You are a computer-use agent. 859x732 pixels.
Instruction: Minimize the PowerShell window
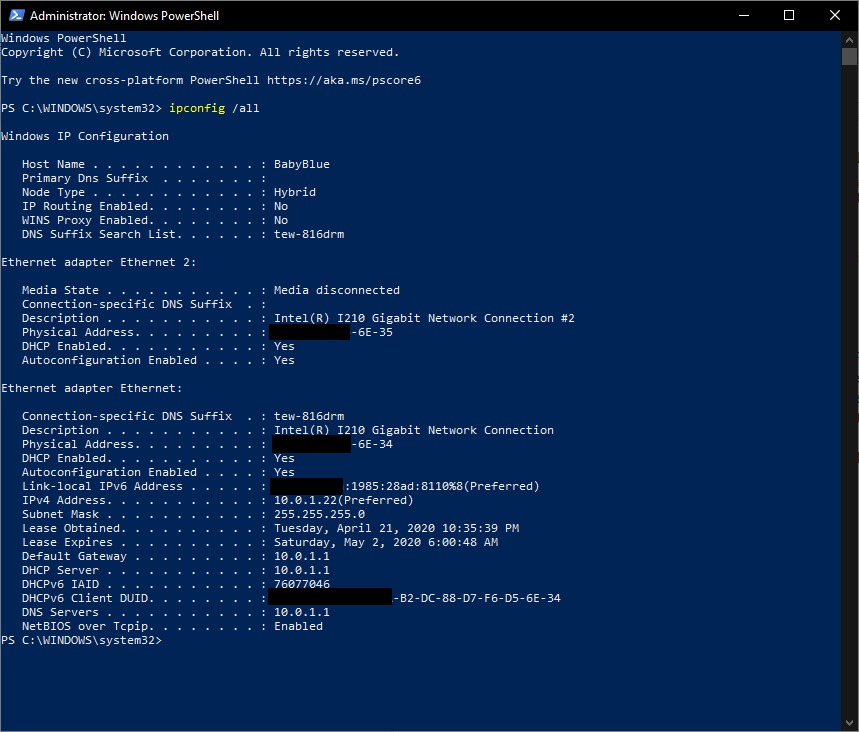pos(744,16)
